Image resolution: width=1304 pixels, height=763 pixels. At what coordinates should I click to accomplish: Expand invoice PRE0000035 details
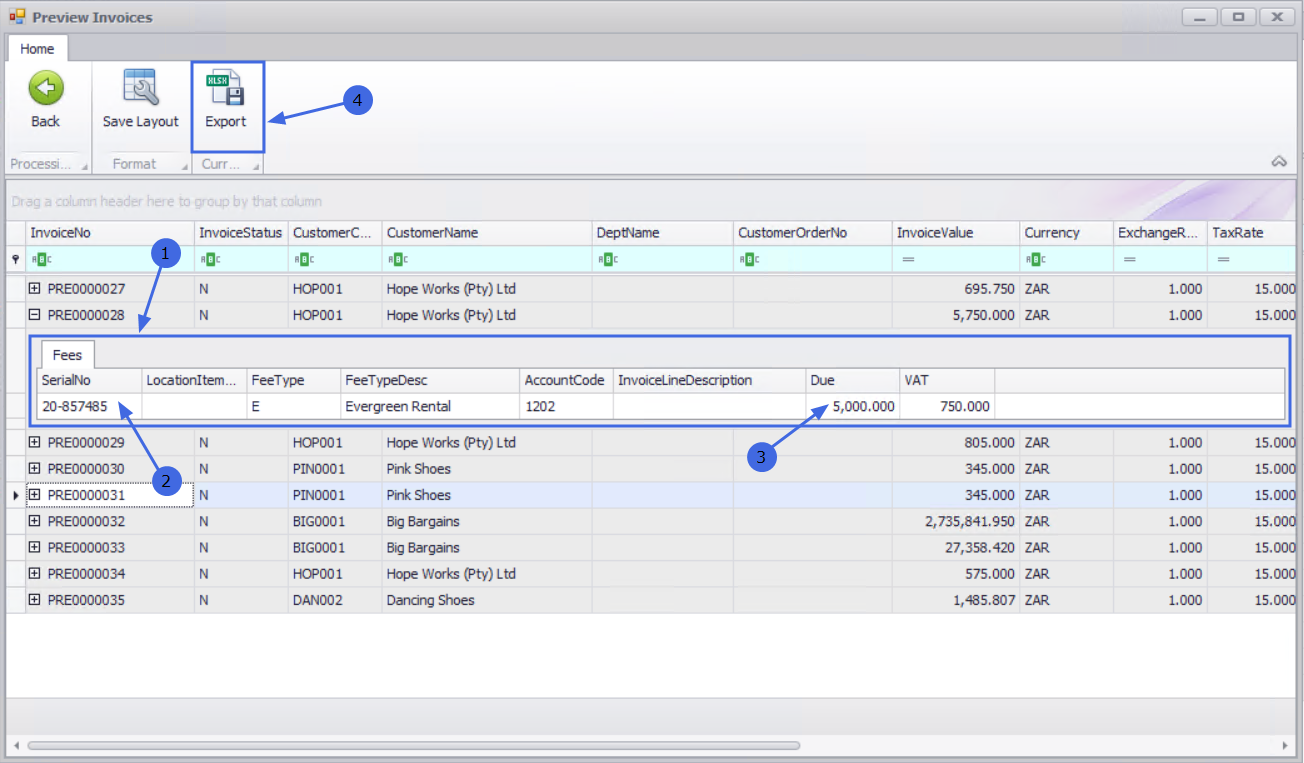pyautogui.click(x=35, y=600)
